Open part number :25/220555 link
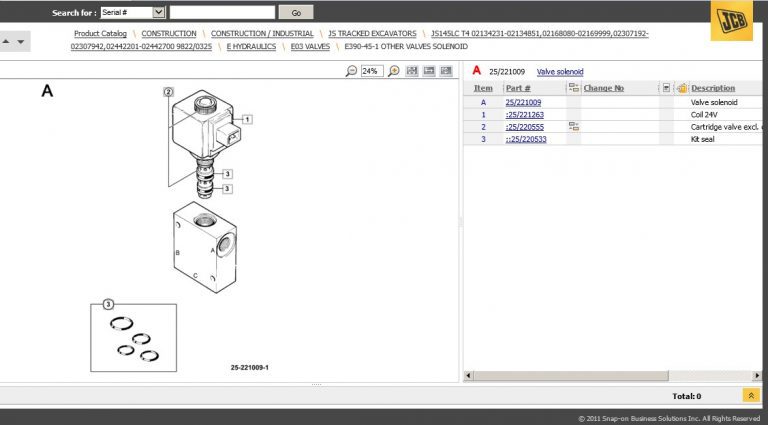 click(525, 127)
